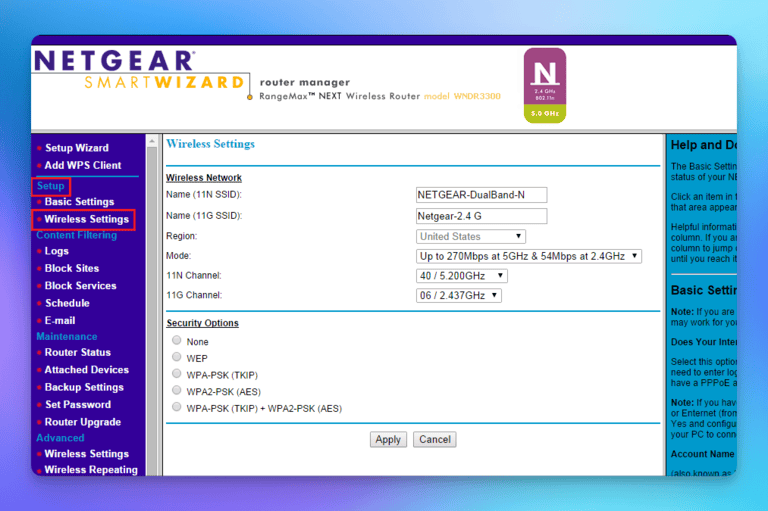Click the sidebar scrollbar up arrow
The width and height of the screenshot is (768, 511).
coord(152,141)
